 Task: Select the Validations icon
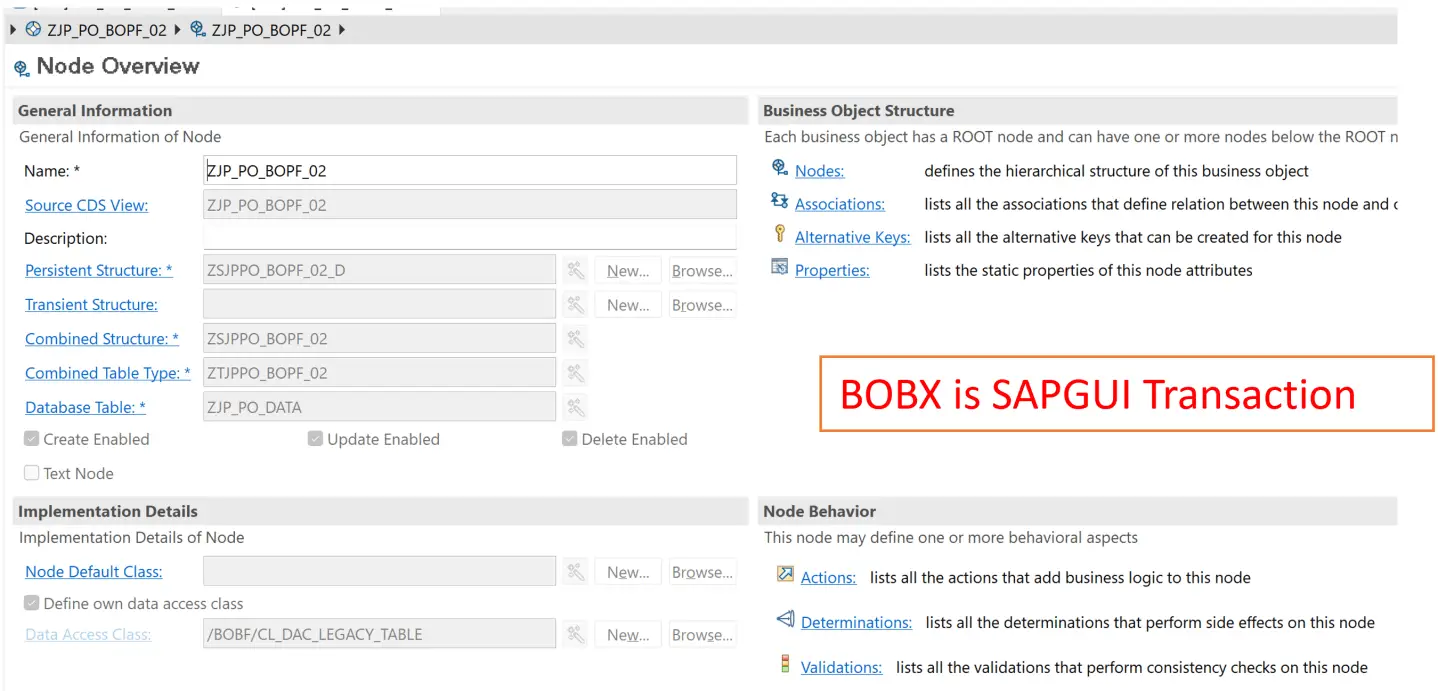[783, 666]
